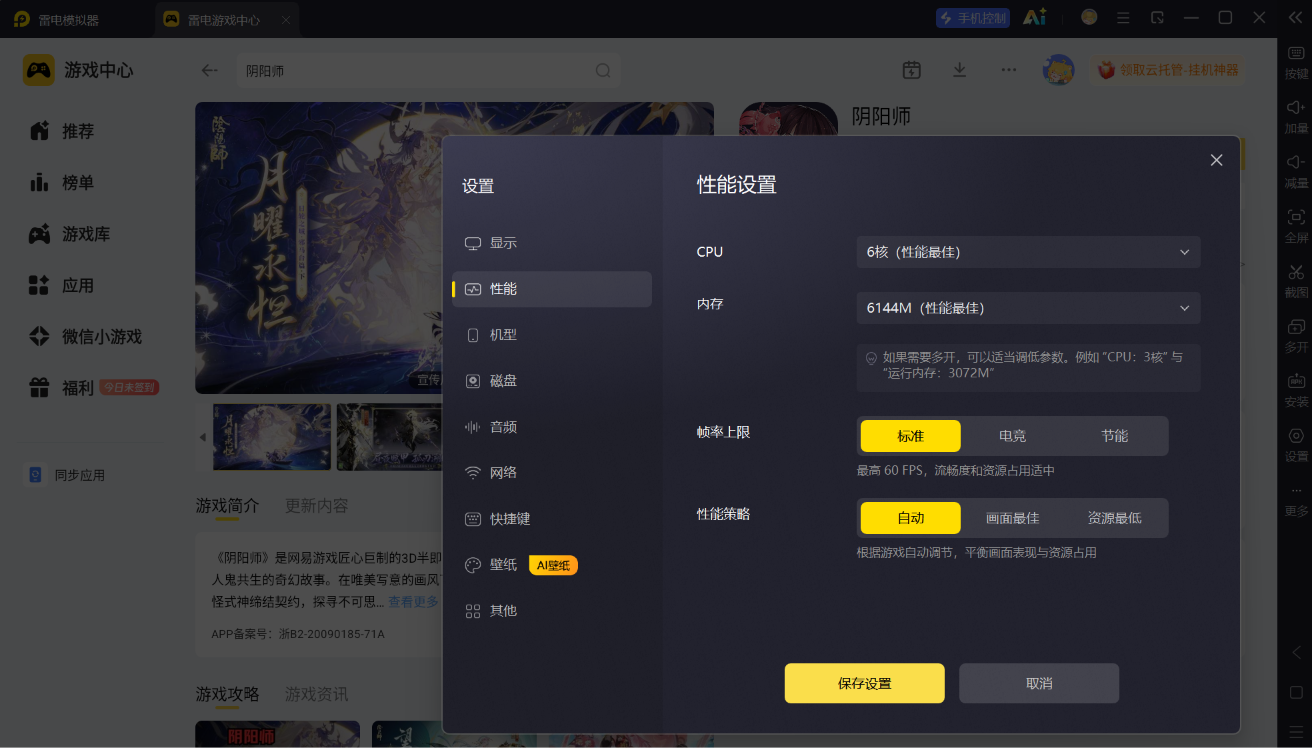Image resolution: width=1312 pixels, height=748 pixels.
Task: Tap the Android recent apps button
Action: (x=1296, y=731)
